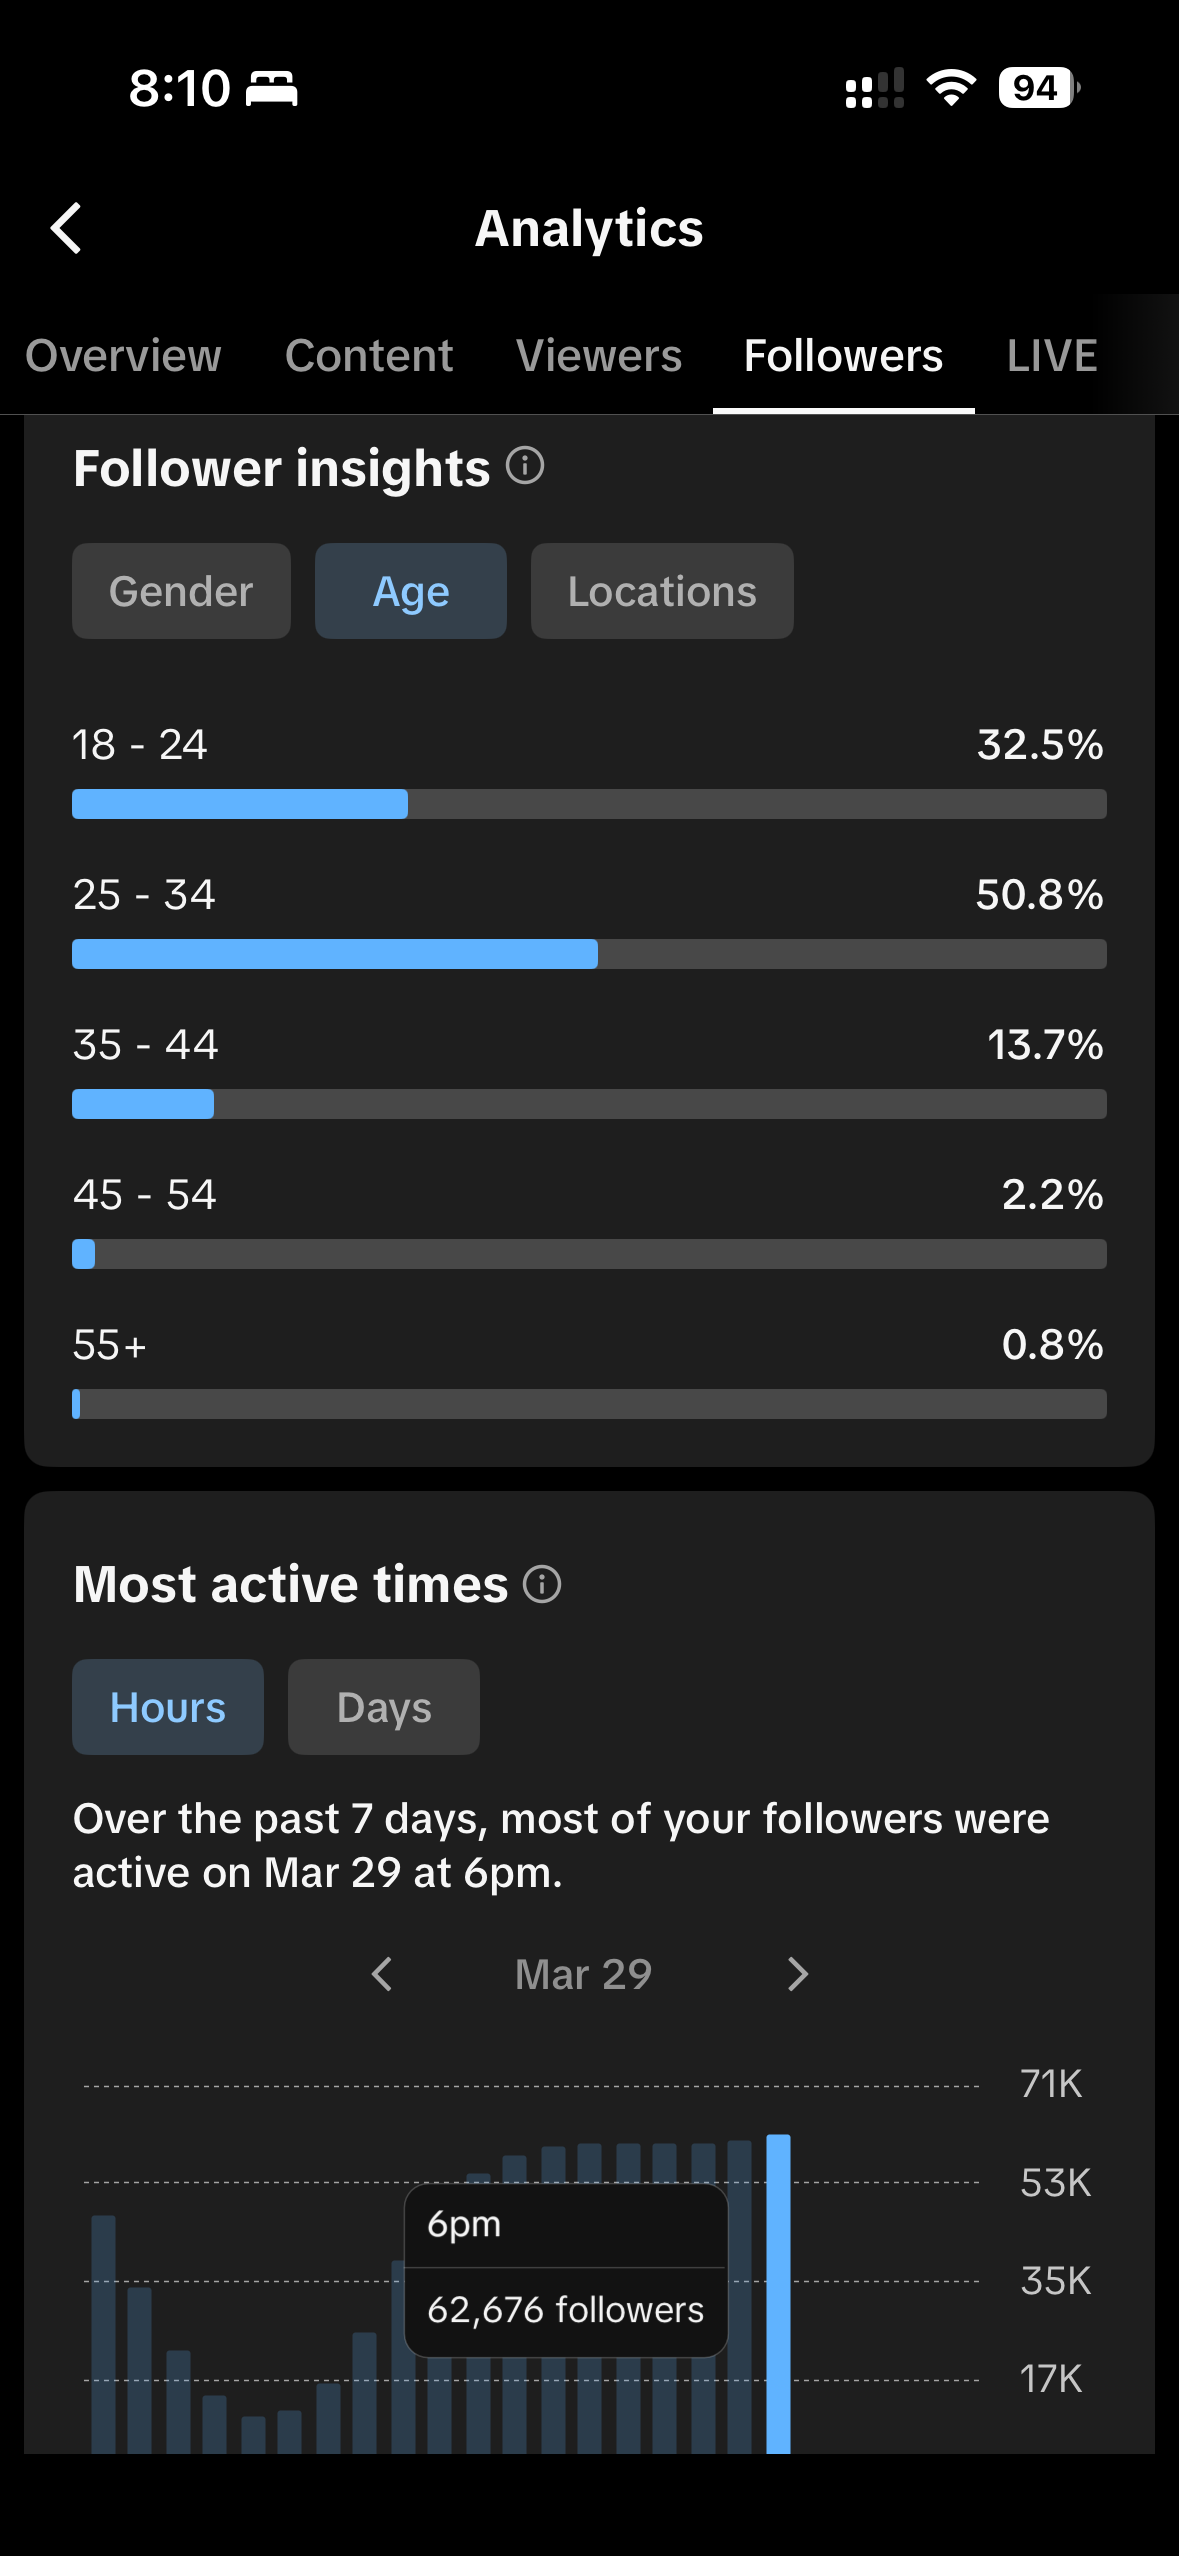Image resolution: width=1179 pixels, height=2556 pixels.
Task: Tap the cellular signal bars icon
Action: coord(875,88)
